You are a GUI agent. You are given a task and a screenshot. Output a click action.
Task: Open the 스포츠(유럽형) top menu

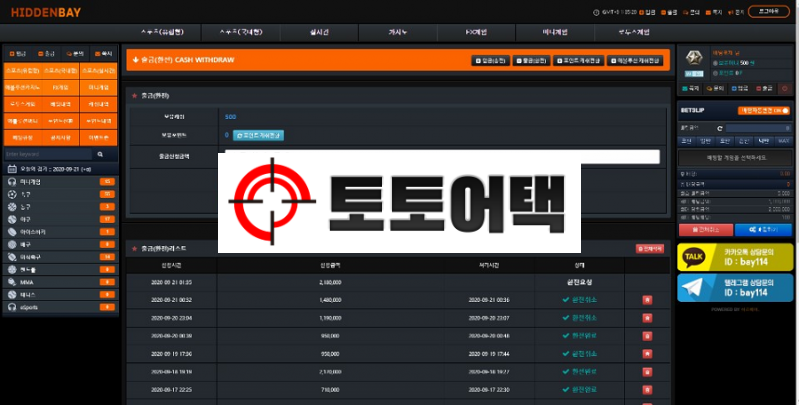(x=162, y=32)
